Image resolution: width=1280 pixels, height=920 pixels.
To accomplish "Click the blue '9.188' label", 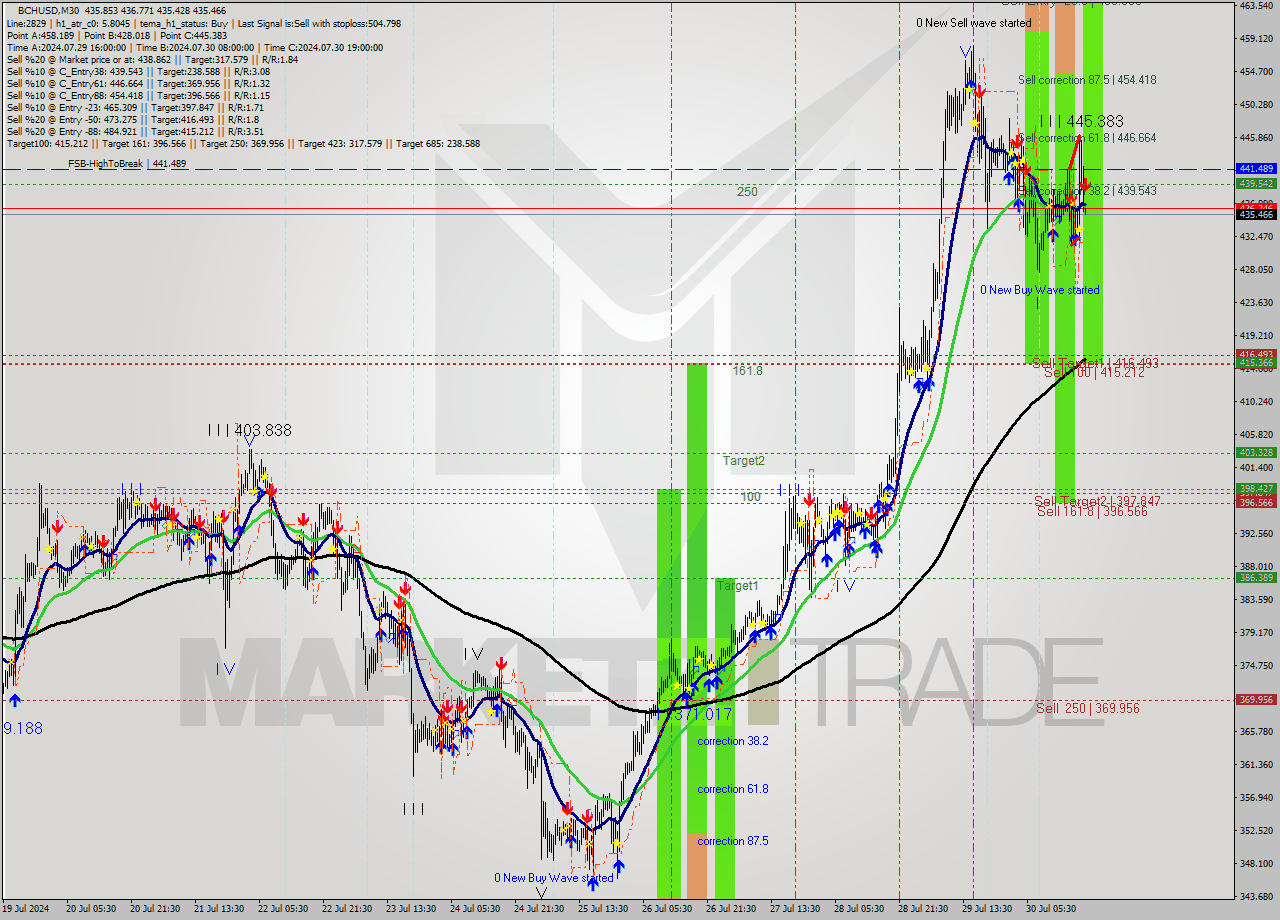I will point(22,728).
